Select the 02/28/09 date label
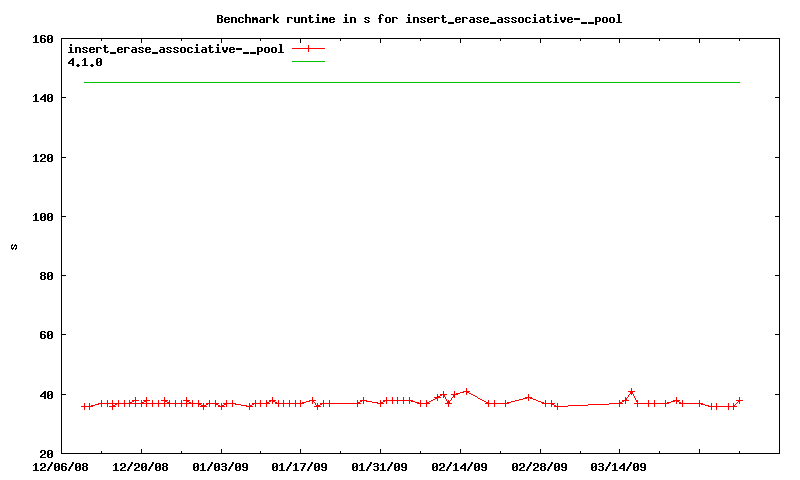The height and width of the screenshot is (480, 800). pyautogui.click(x=540, y=467)
